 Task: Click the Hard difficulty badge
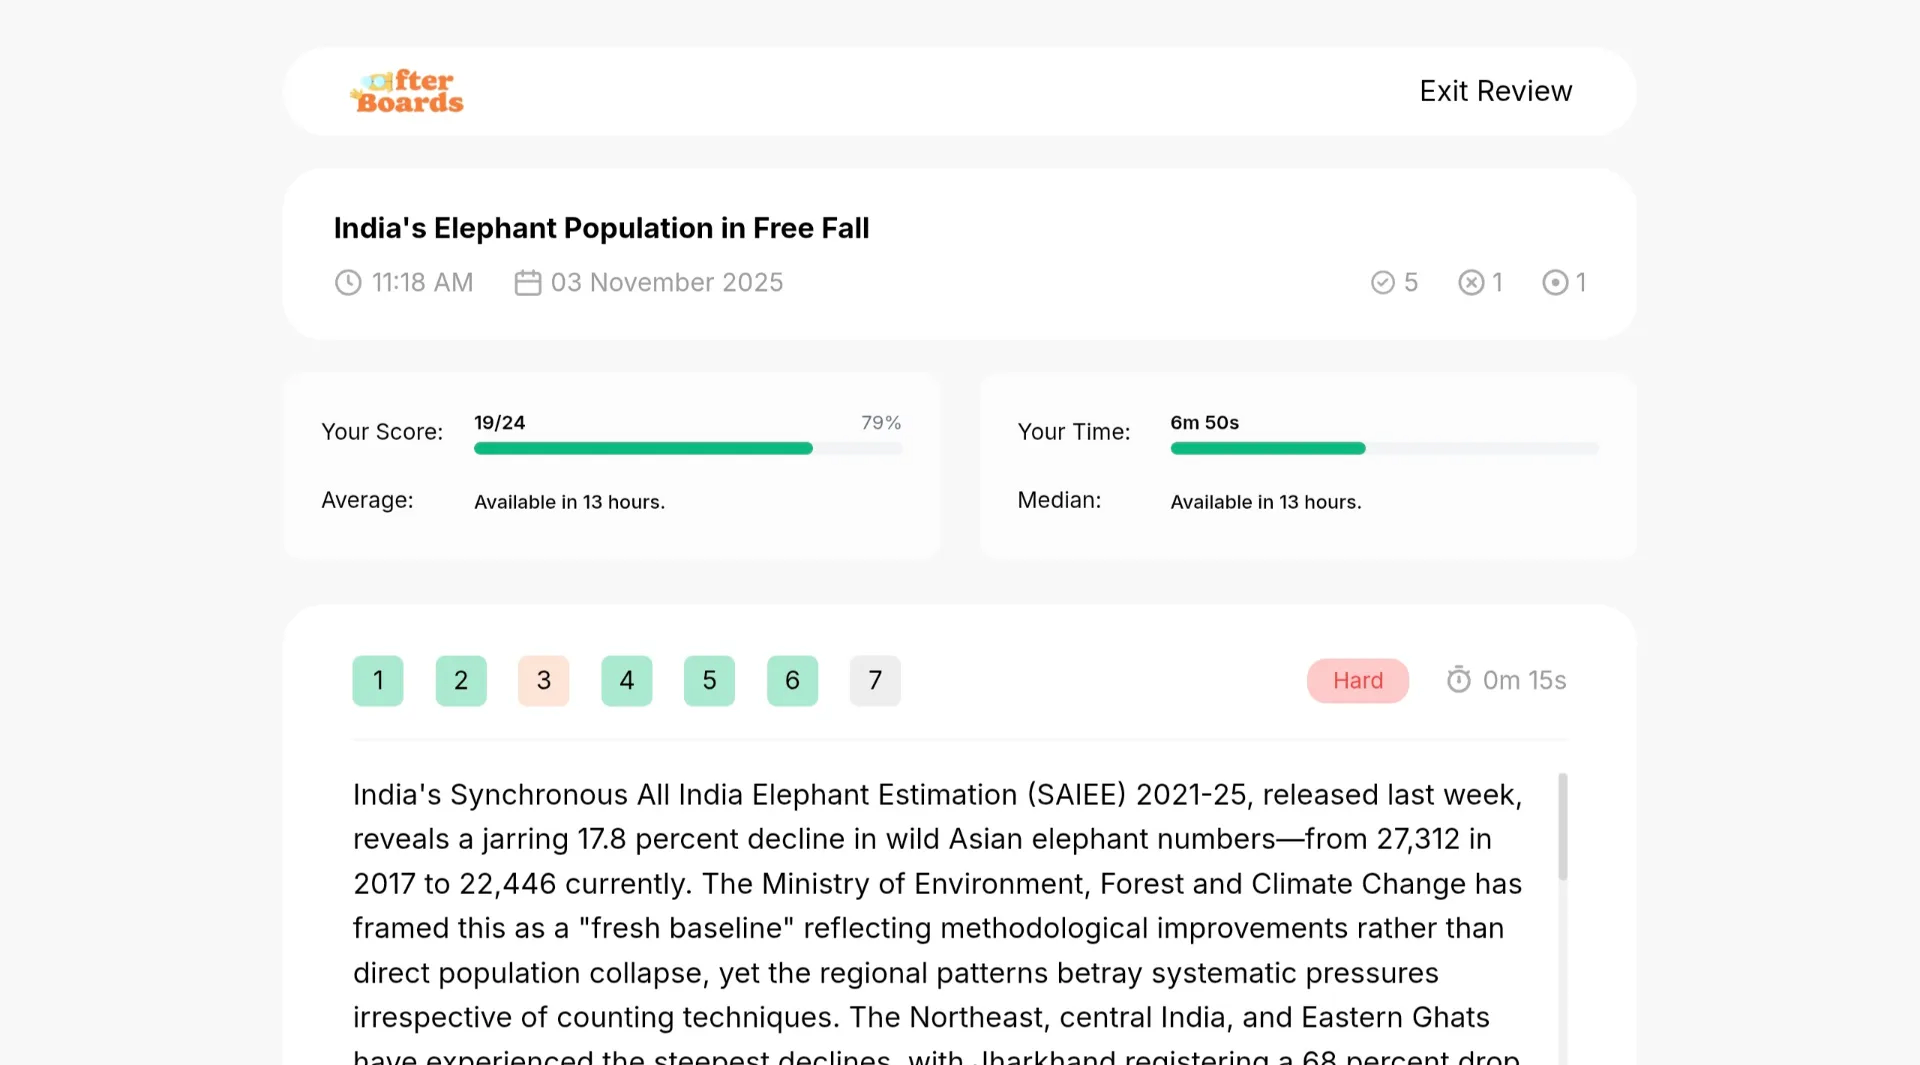[1358, 681]
